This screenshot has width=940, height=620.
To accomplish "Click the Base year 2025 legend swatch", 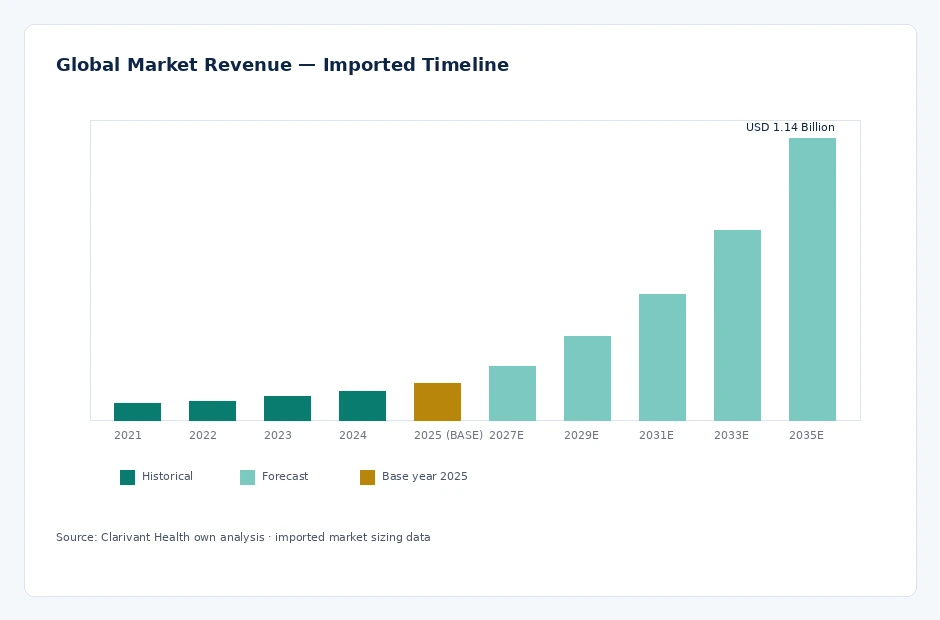I will 367,477.
